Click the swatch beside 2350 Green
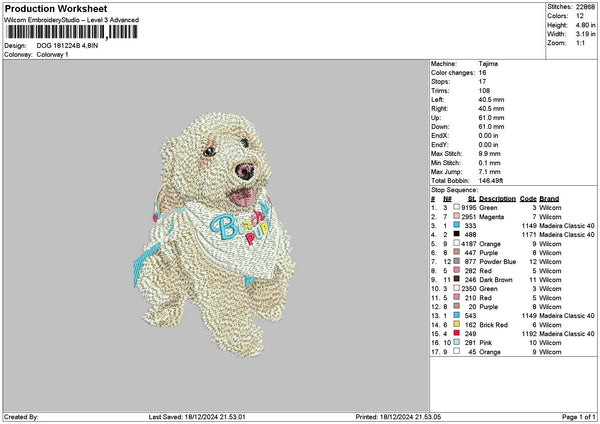The height and width of the screenshot is (424, 600). coord(457,288)
